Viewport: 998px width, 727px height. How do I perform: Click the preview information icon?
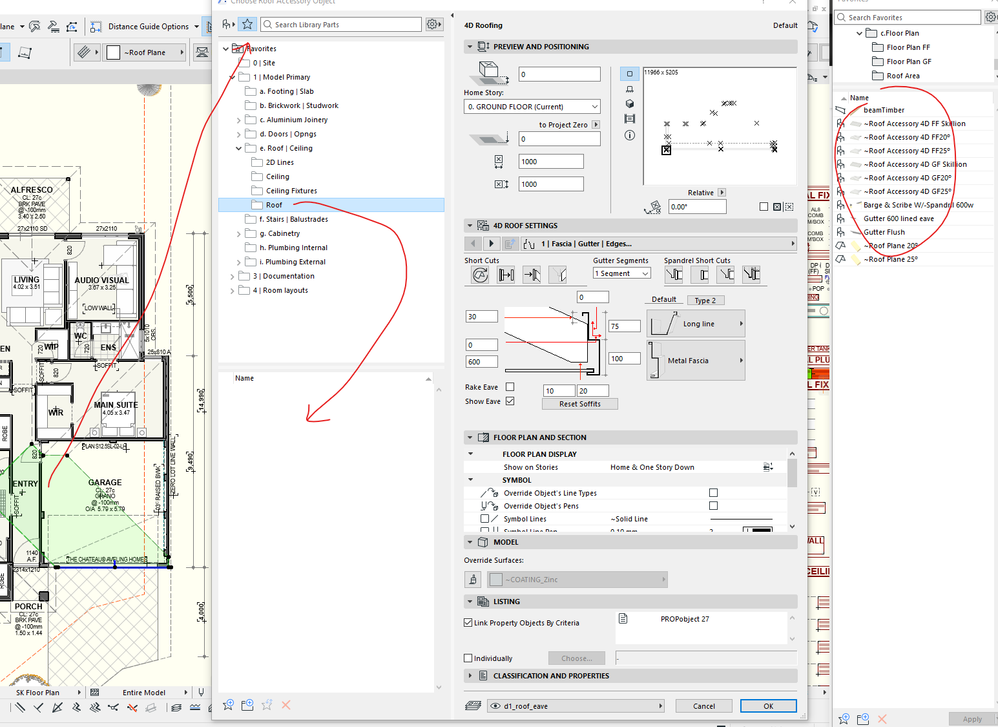(x=629, y=133)
